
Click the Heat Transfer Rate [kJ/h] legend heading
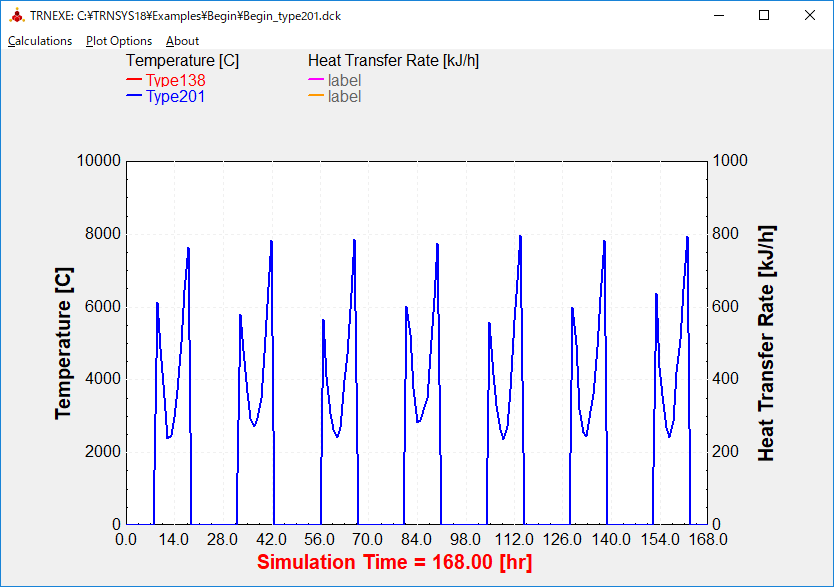[393, 61]
